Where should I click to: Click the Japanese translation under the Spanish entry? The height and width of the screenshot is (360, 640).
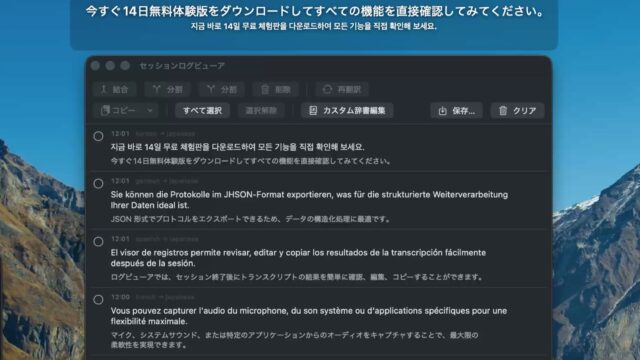pos(297,277)
